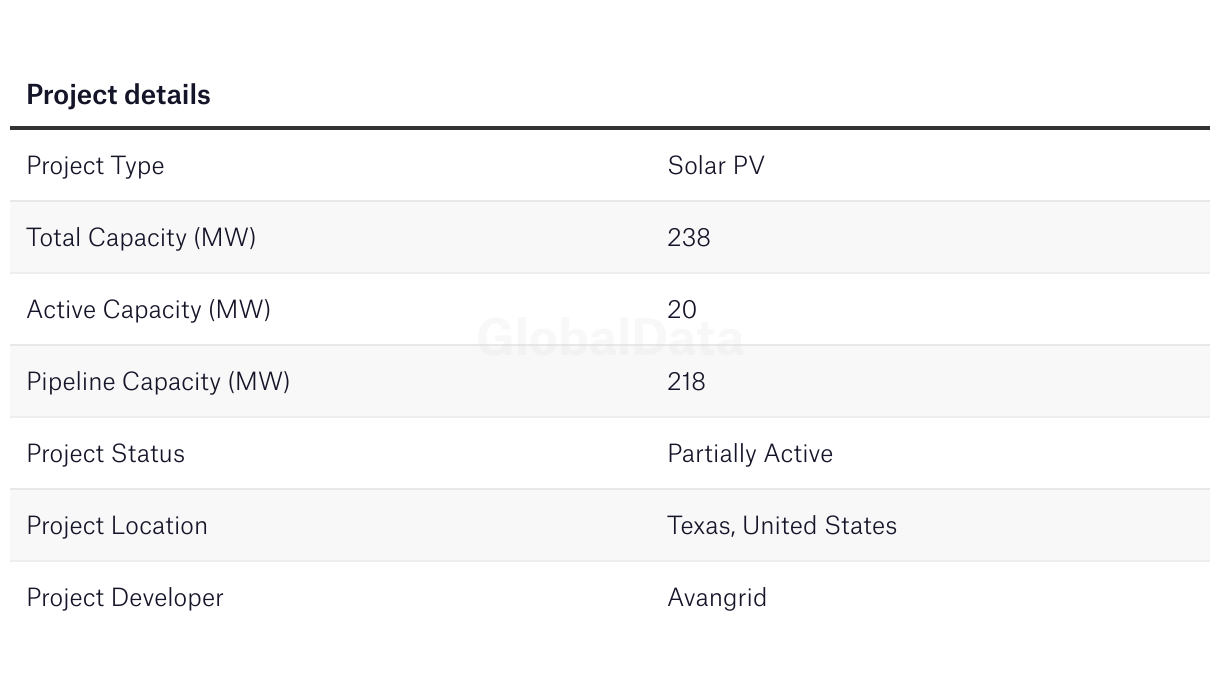Open the Avangrid developer name
The width and height of the screenshot is (1220, 674).
(x=717, y=598)
